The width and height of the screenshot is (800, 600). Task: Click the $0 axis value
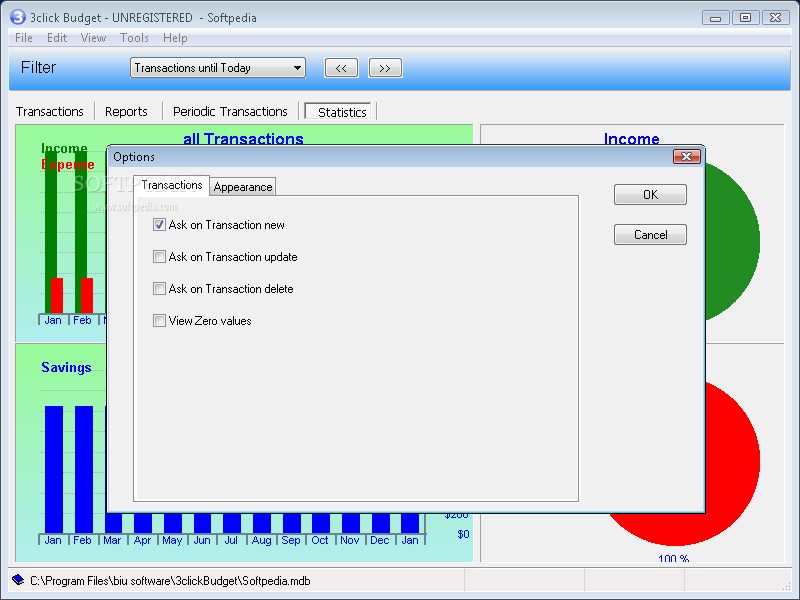(463, 534)
